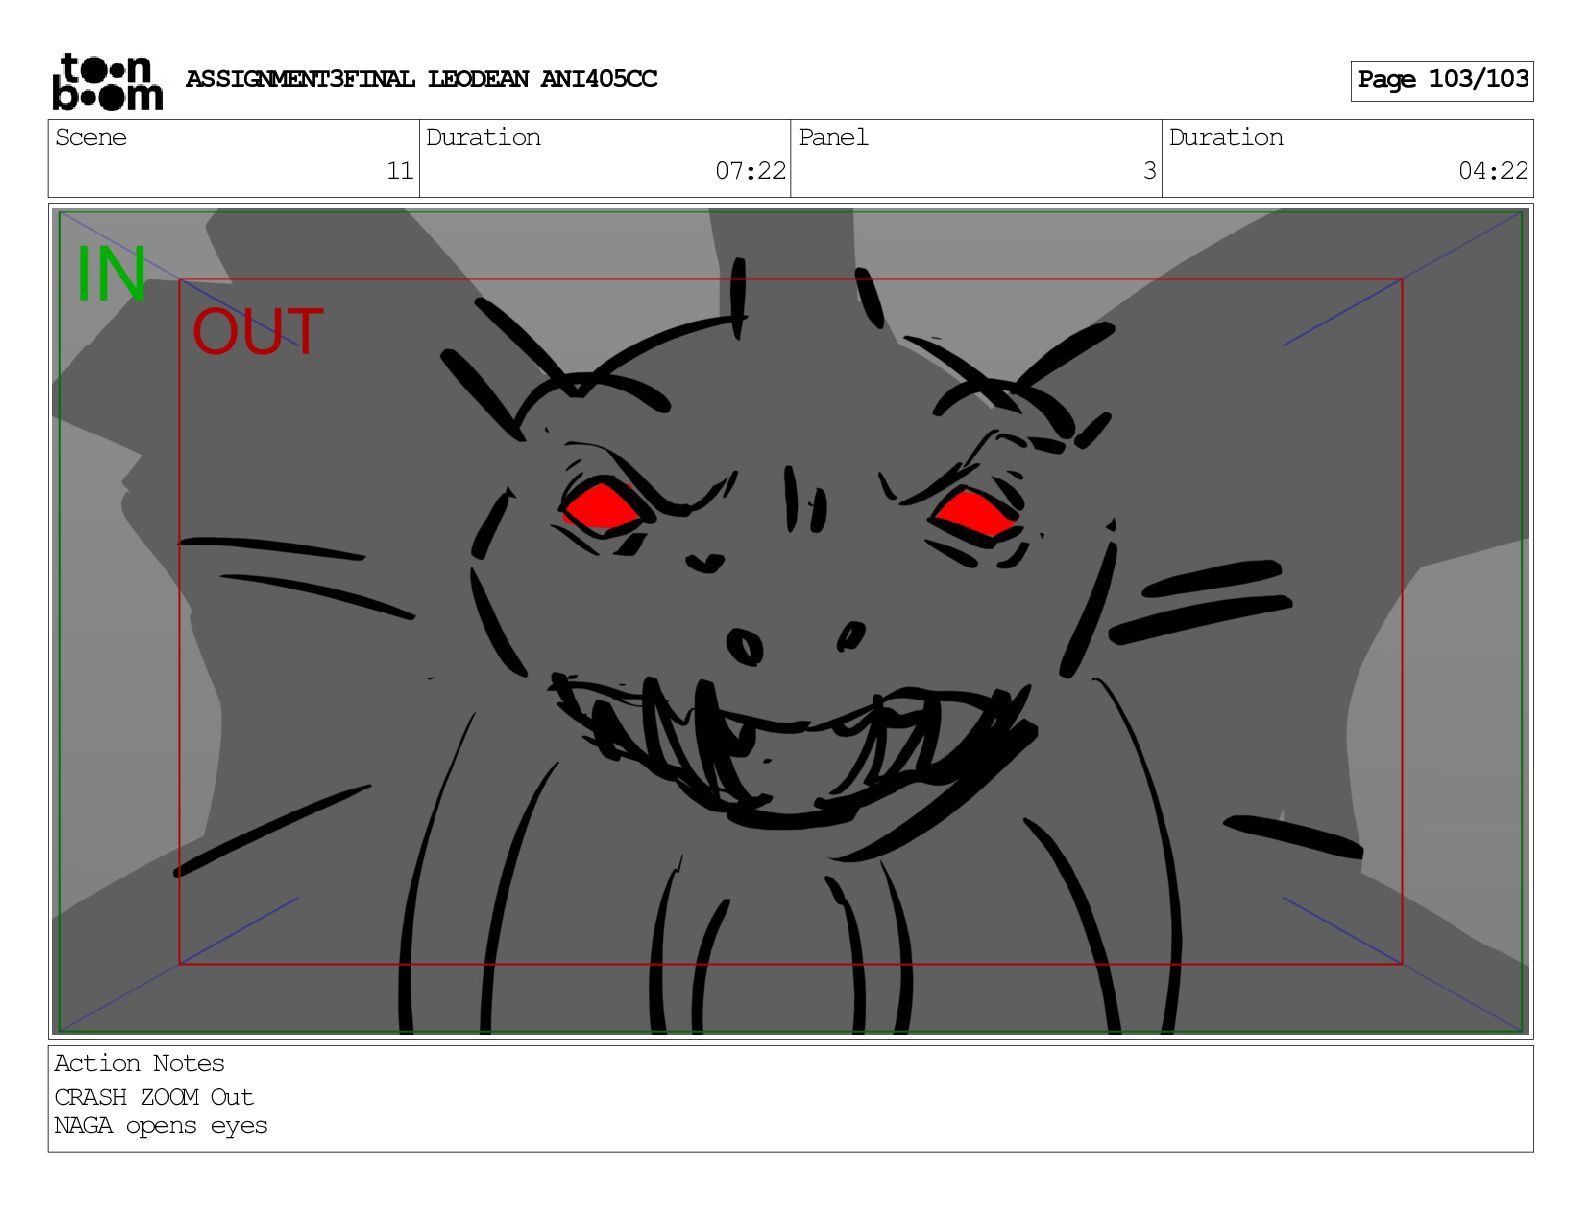Click the Duration label beside Panel

click(x=1226, y=137)
